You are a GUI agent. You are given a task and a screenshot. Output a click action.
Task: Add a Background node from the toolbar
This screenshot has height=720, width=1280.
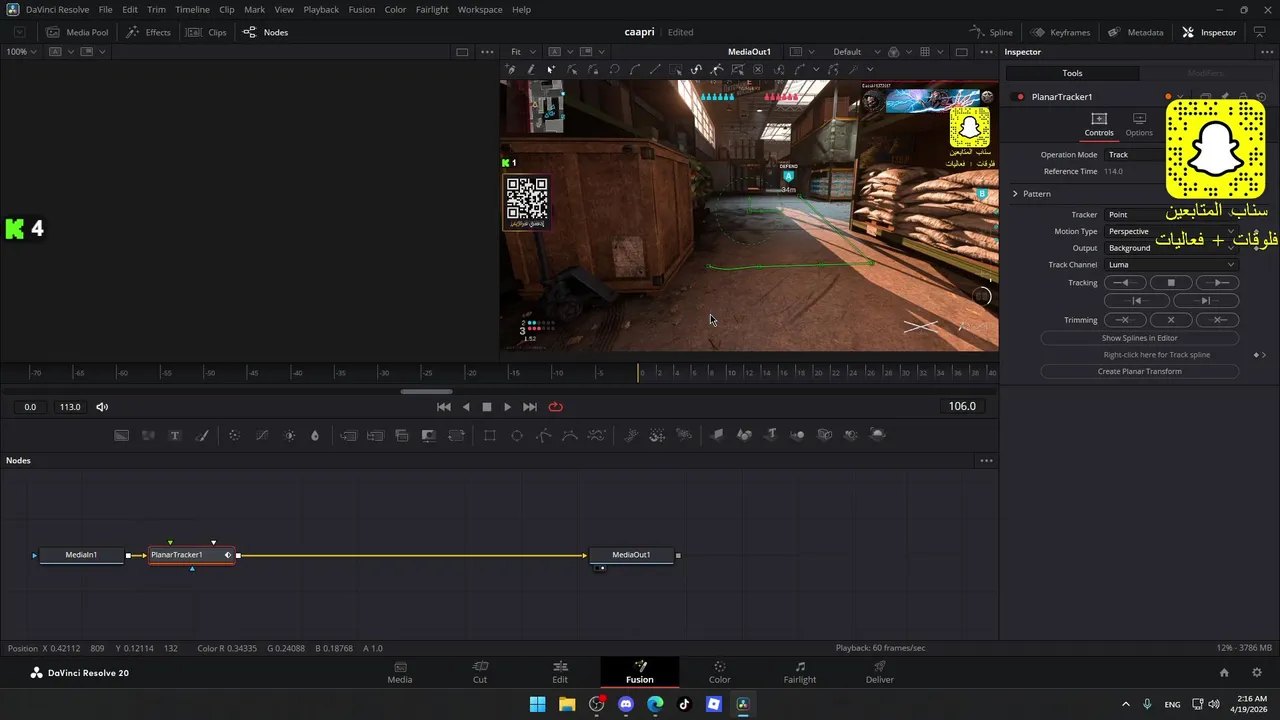coord(121,435)
